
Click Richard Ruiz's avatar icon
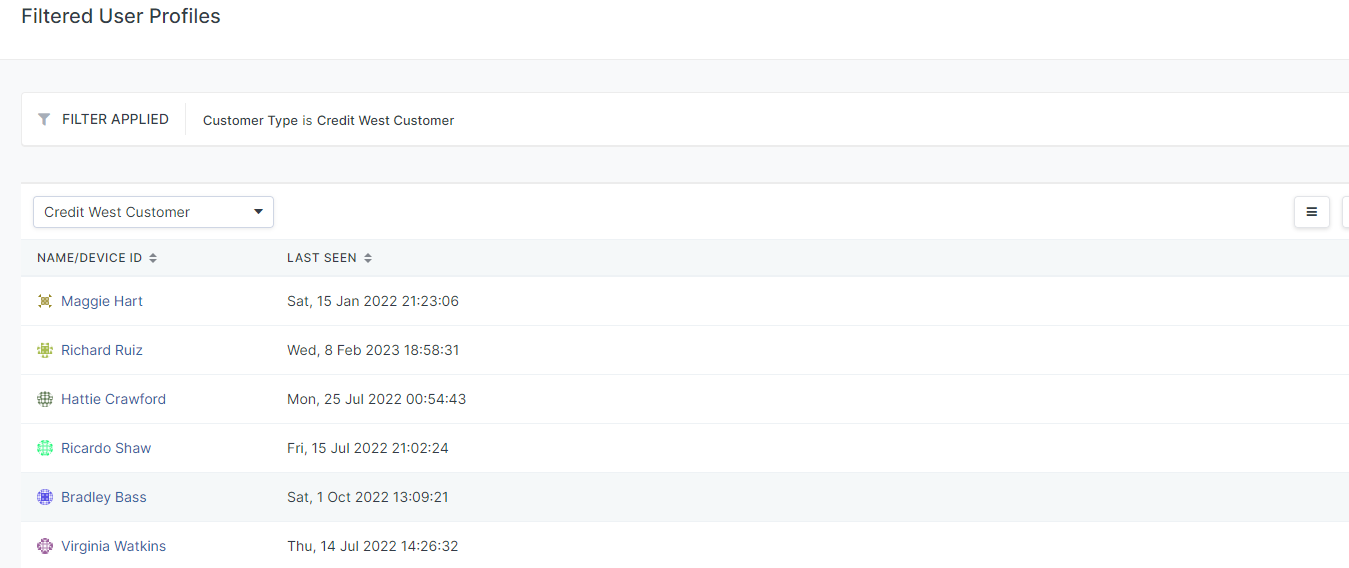[x=45, y=350]
